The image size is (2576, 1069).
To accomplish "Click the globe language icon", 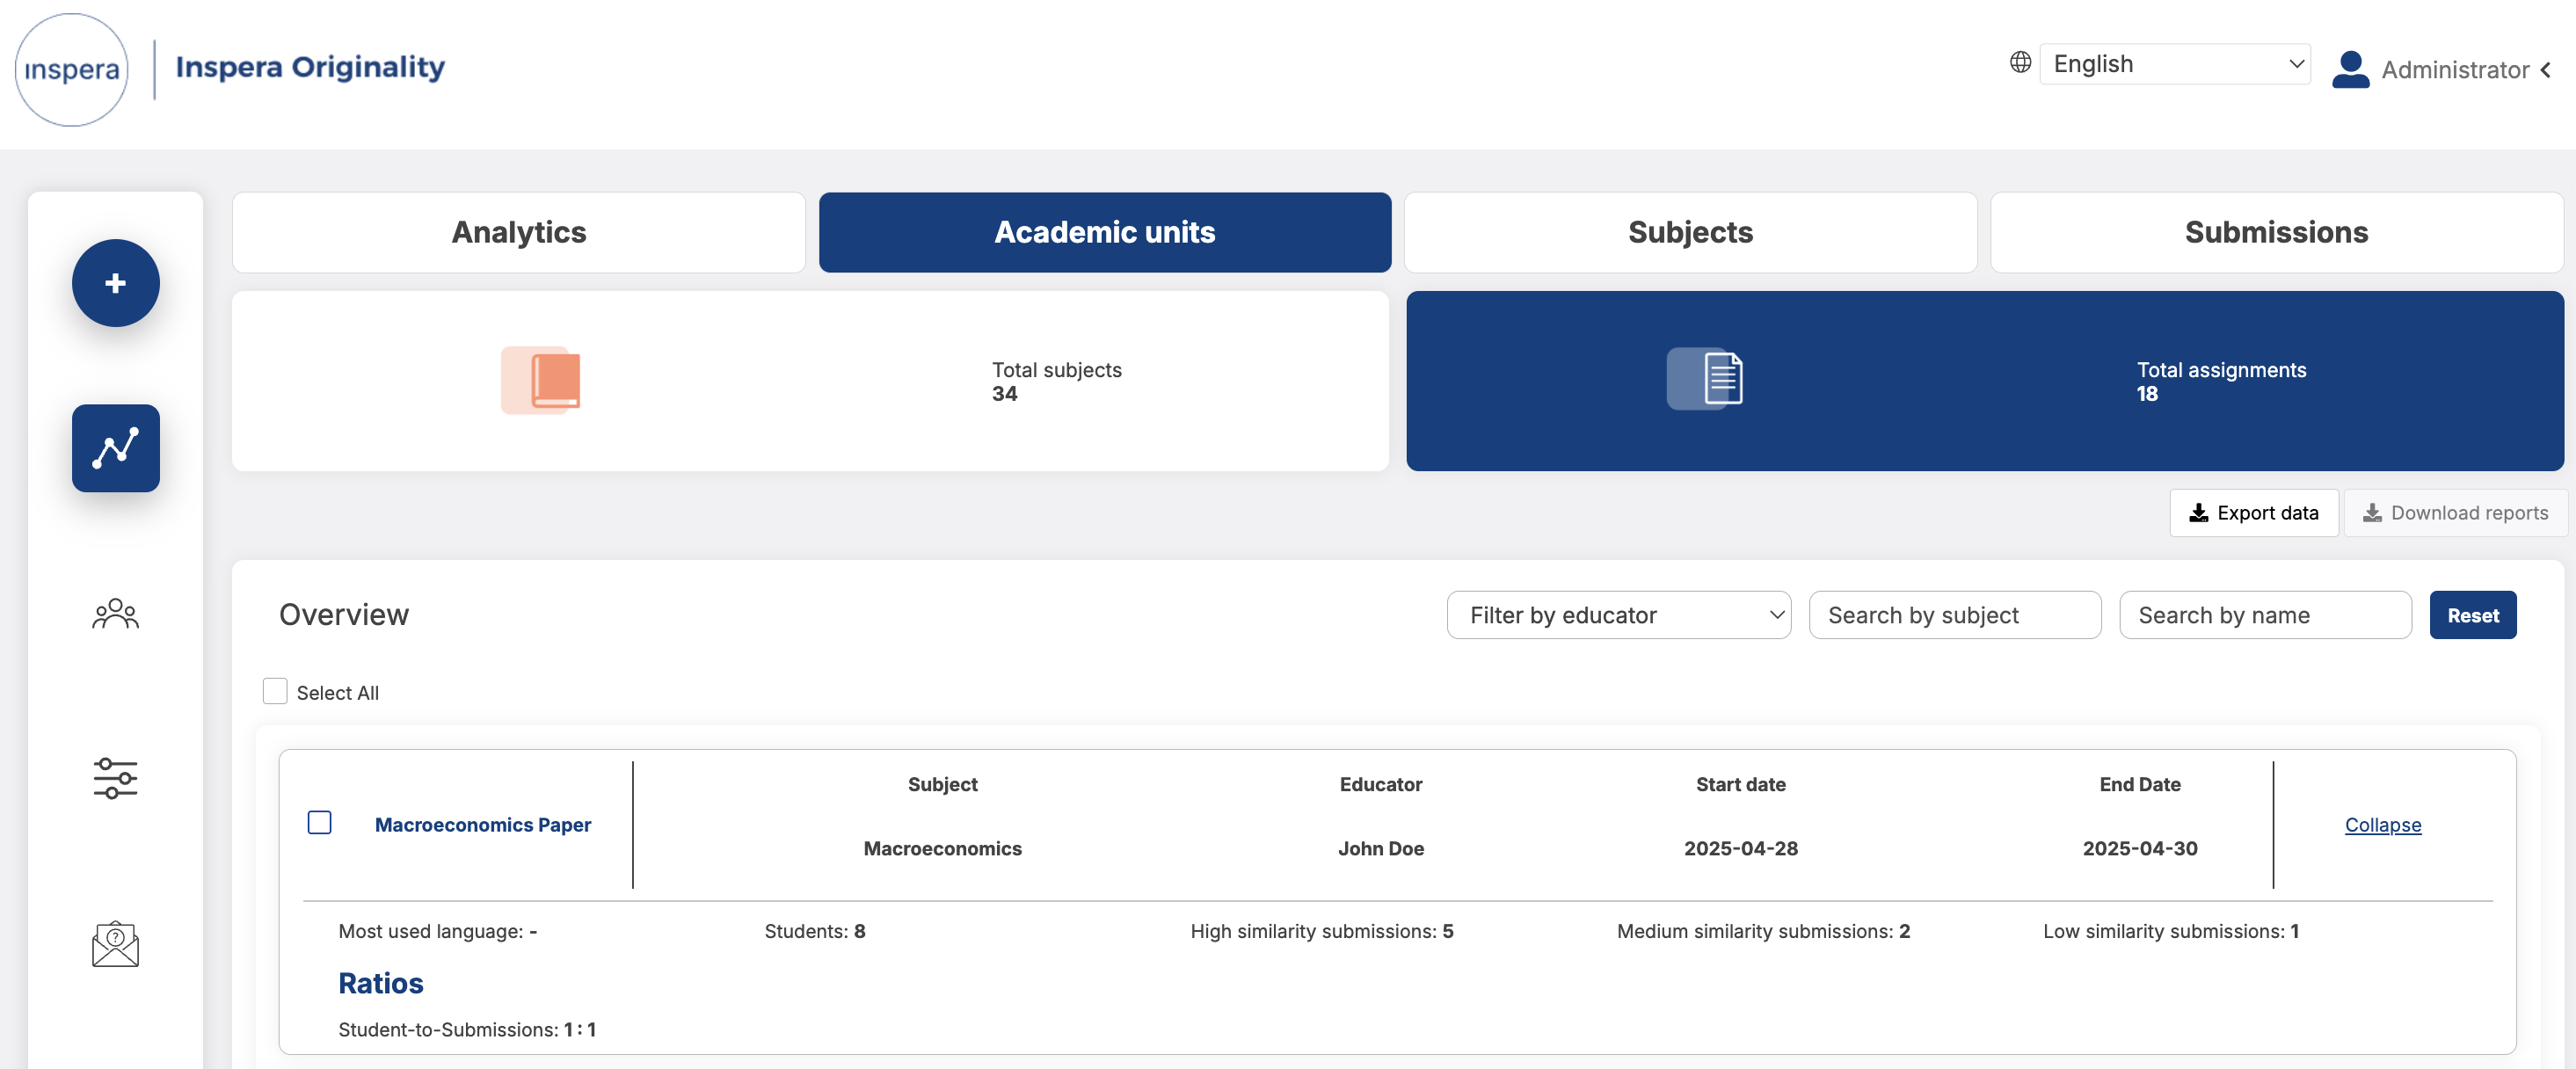I will point(2020,63).
